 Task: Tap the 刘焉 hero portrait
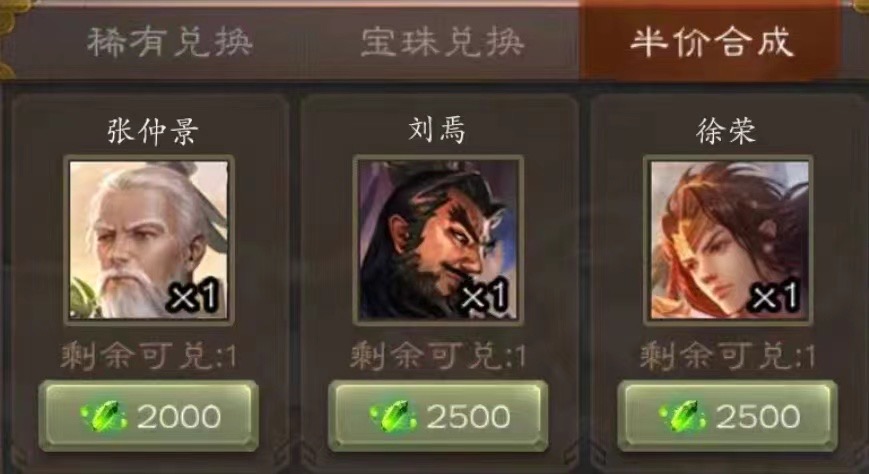tap(438, 239)
